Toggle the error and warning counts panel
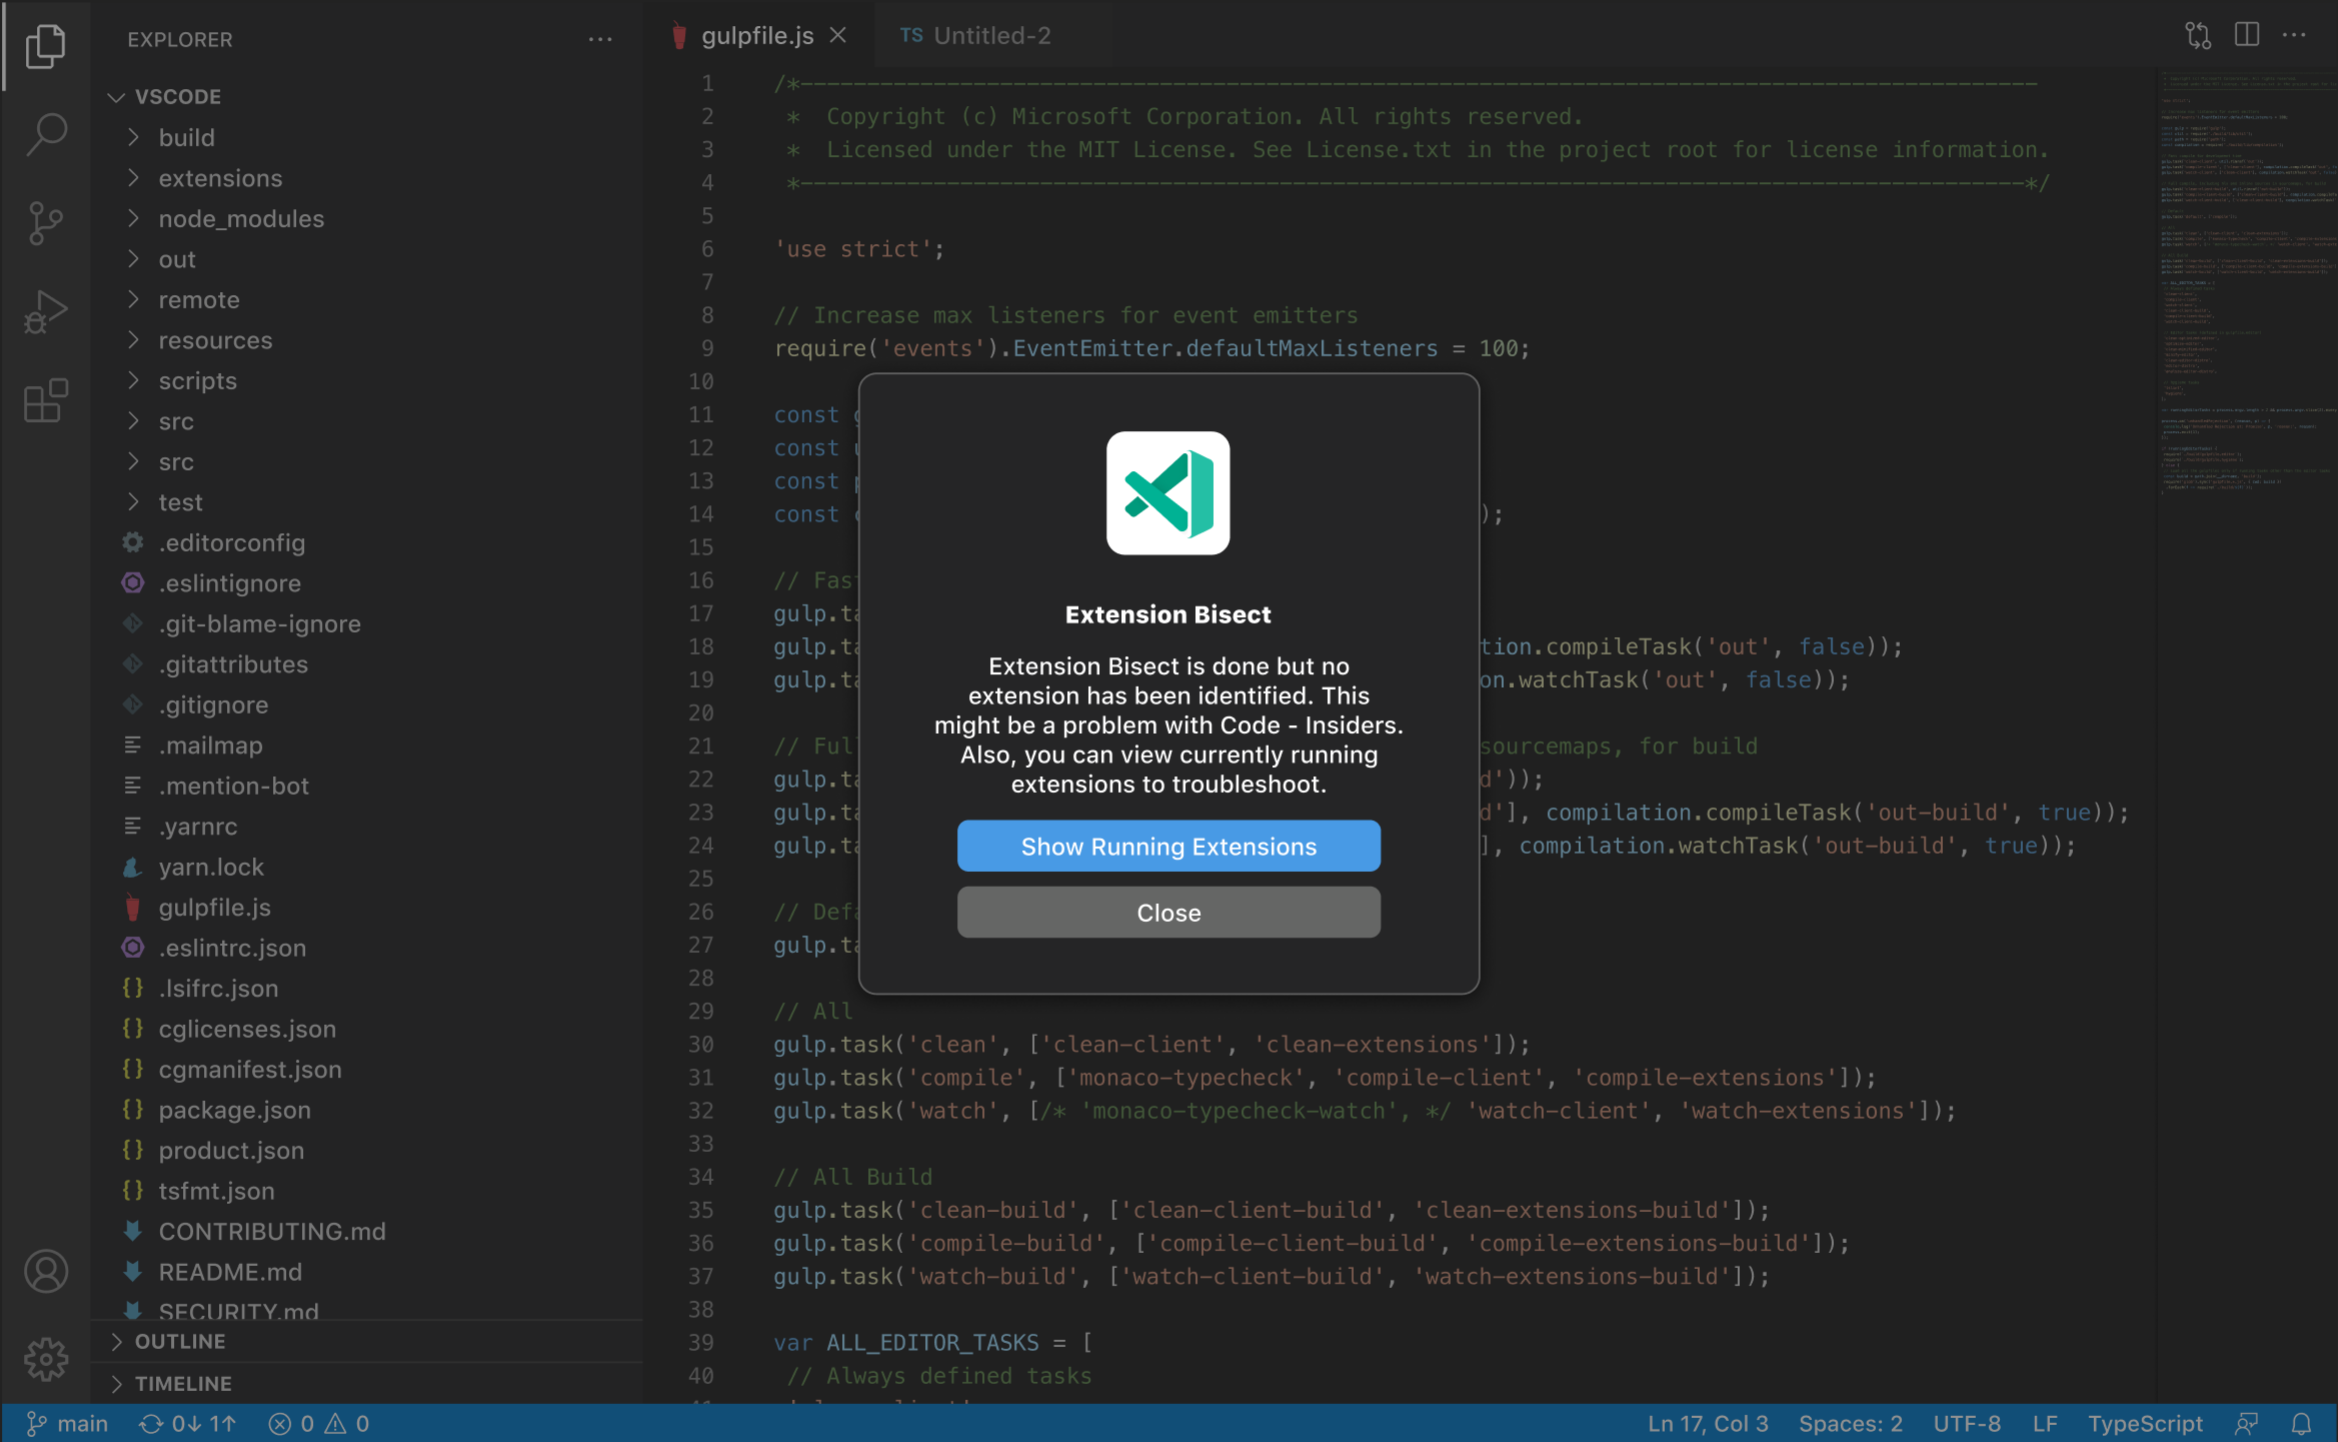2338x1442 pixels. [318, 1423]
